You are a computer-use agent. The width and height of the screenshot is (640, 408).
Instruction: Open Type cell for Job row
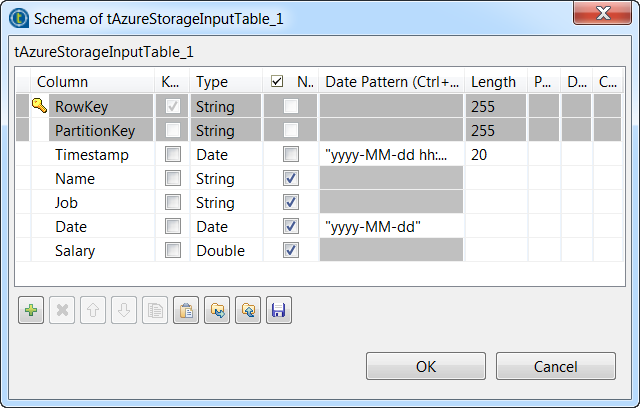point(226,203)
